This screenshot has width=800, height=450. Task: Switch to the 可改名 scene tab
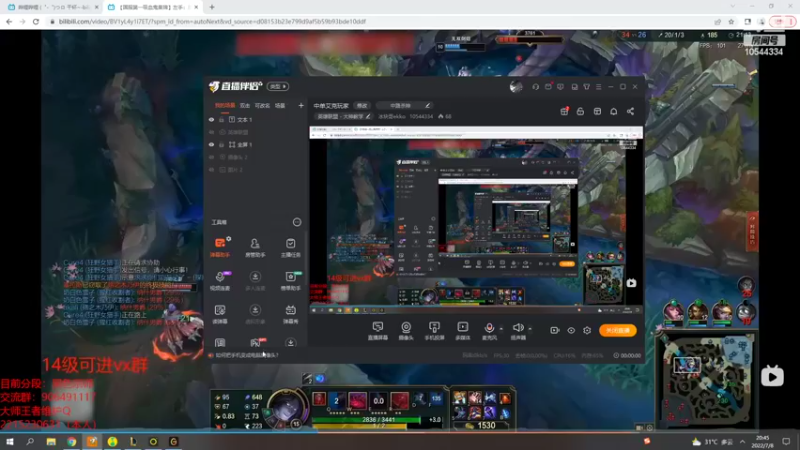tap(262, 106)
